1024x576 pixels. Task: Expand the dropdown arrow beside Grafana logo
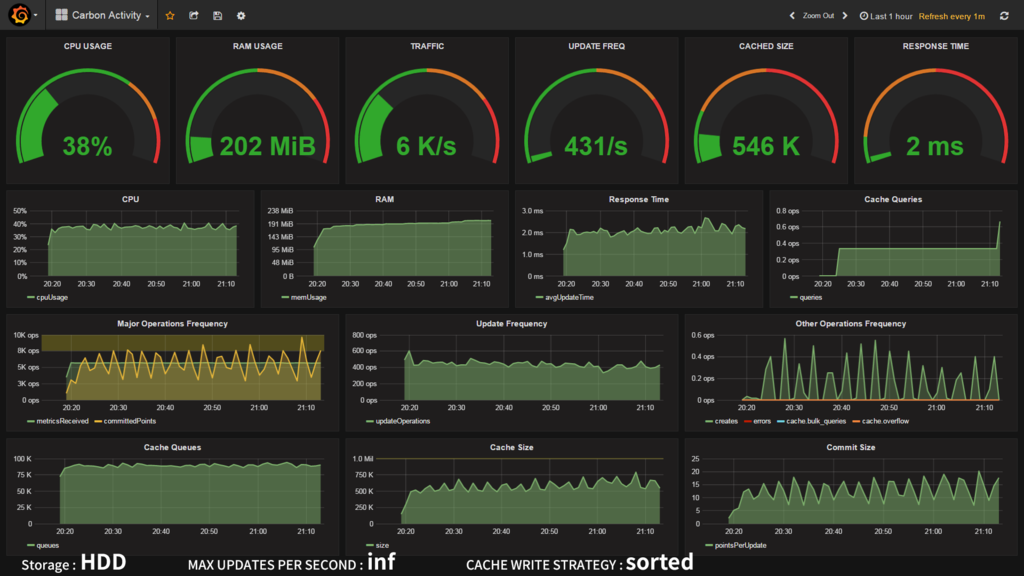tap(35, 15)
